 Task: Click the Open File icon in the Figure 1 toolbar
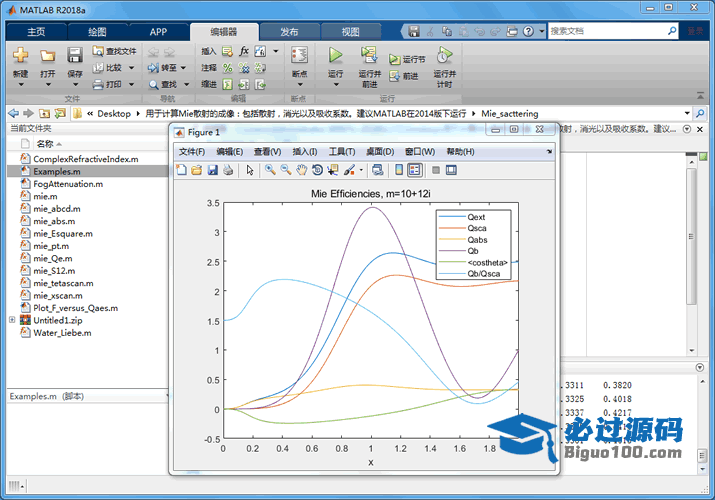pyautogui.click(x=197, y=170)
